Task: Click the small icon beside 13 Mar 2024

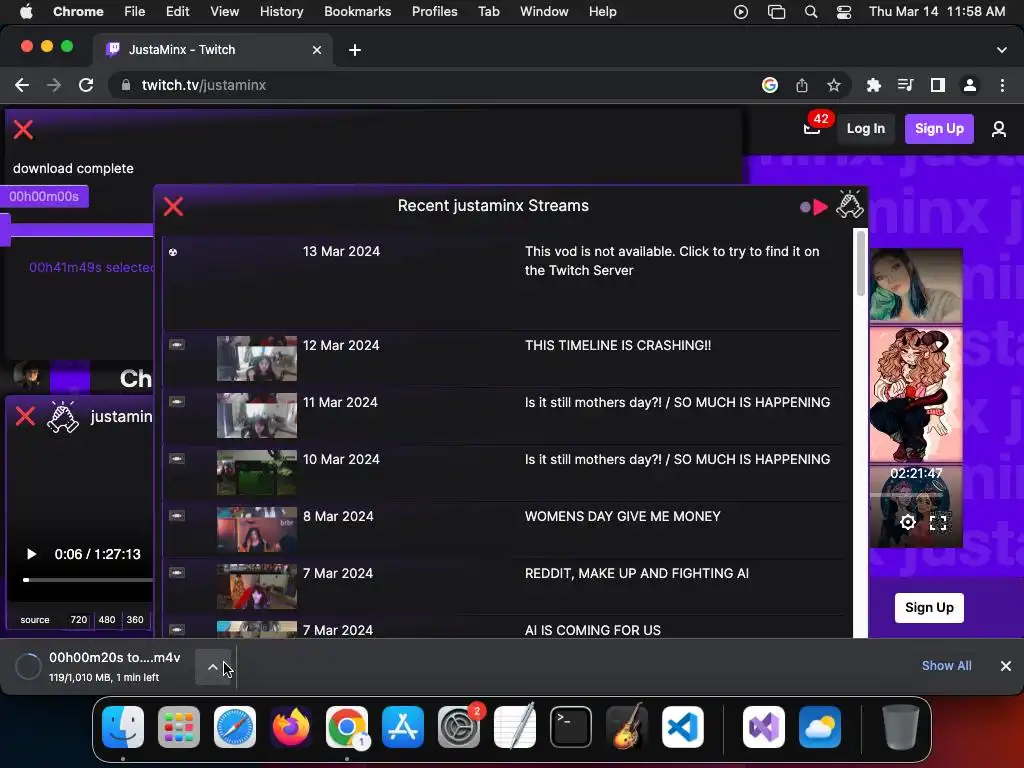Action: 173,252
